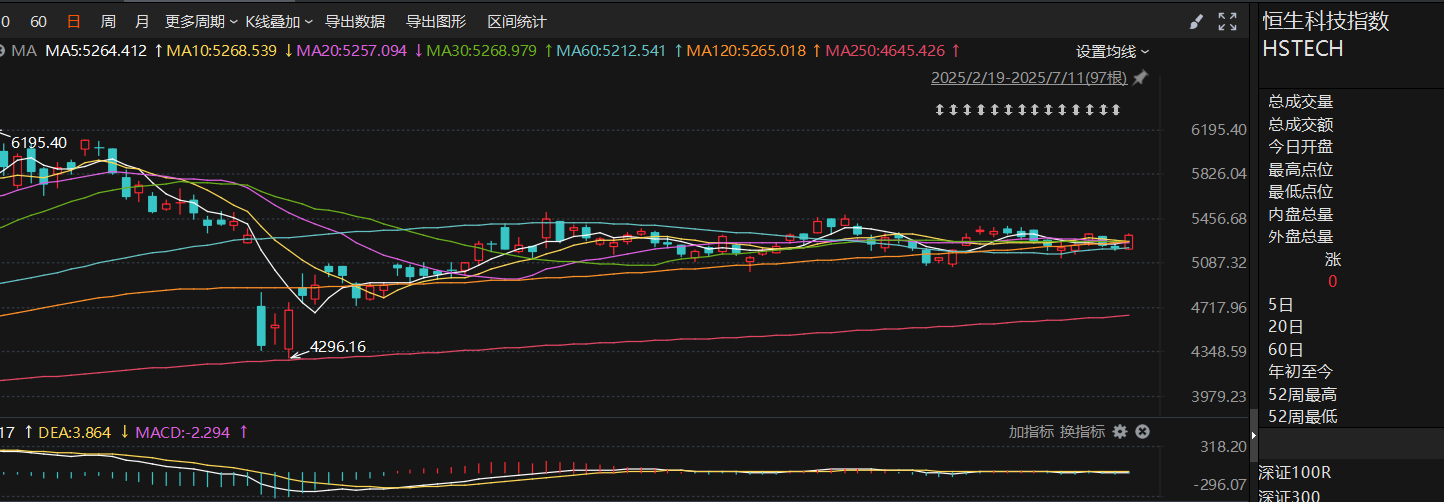Select the 52周最高 row
This screenshot has width=1444, height=502.
pyautogui.click(x=1302, y=394)
